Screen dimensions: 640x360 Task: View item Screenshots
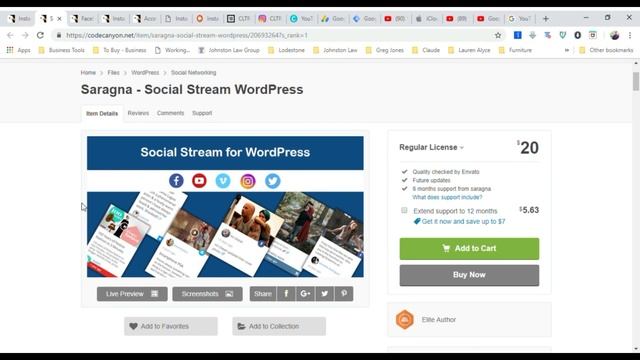[x=207, y=294]
